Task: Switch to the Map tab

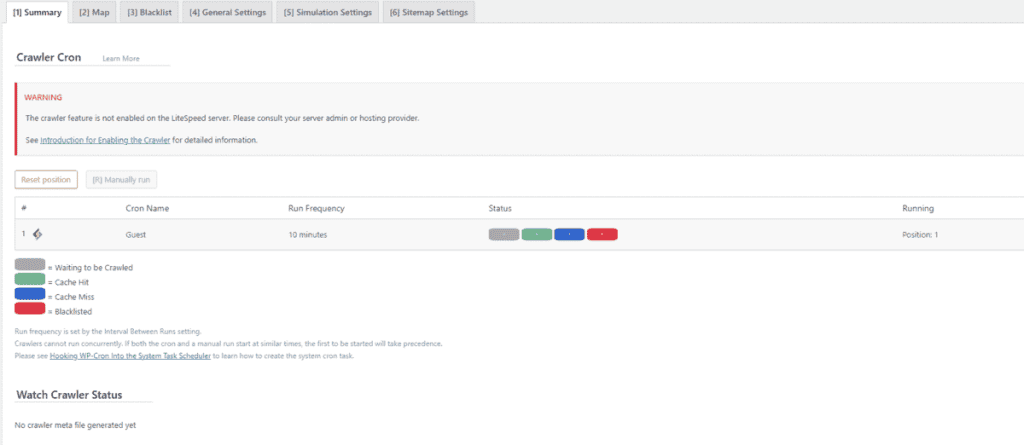Action: point(93,12)
